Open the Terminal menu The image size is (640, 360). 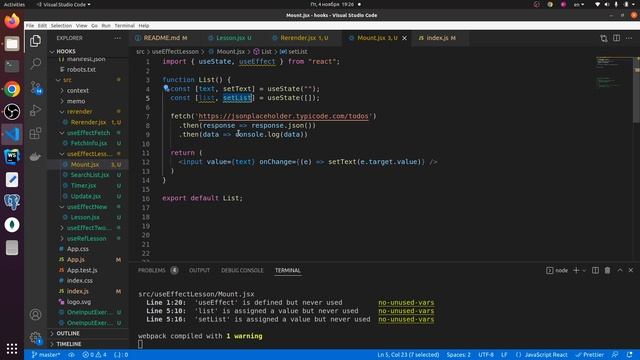pos(124,25)
